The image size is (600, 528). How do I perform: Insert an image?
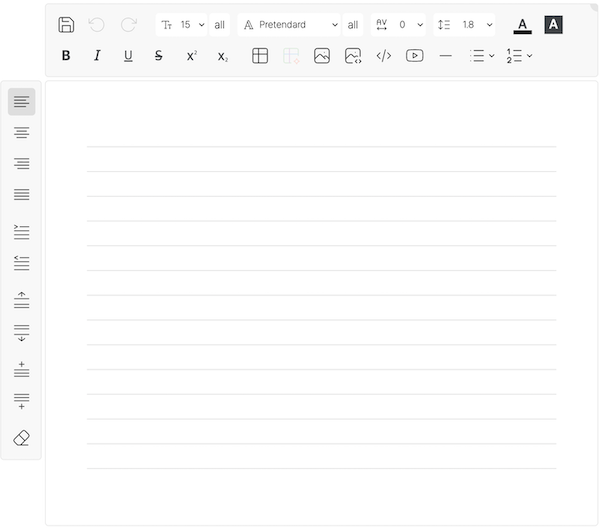[322, 56]
